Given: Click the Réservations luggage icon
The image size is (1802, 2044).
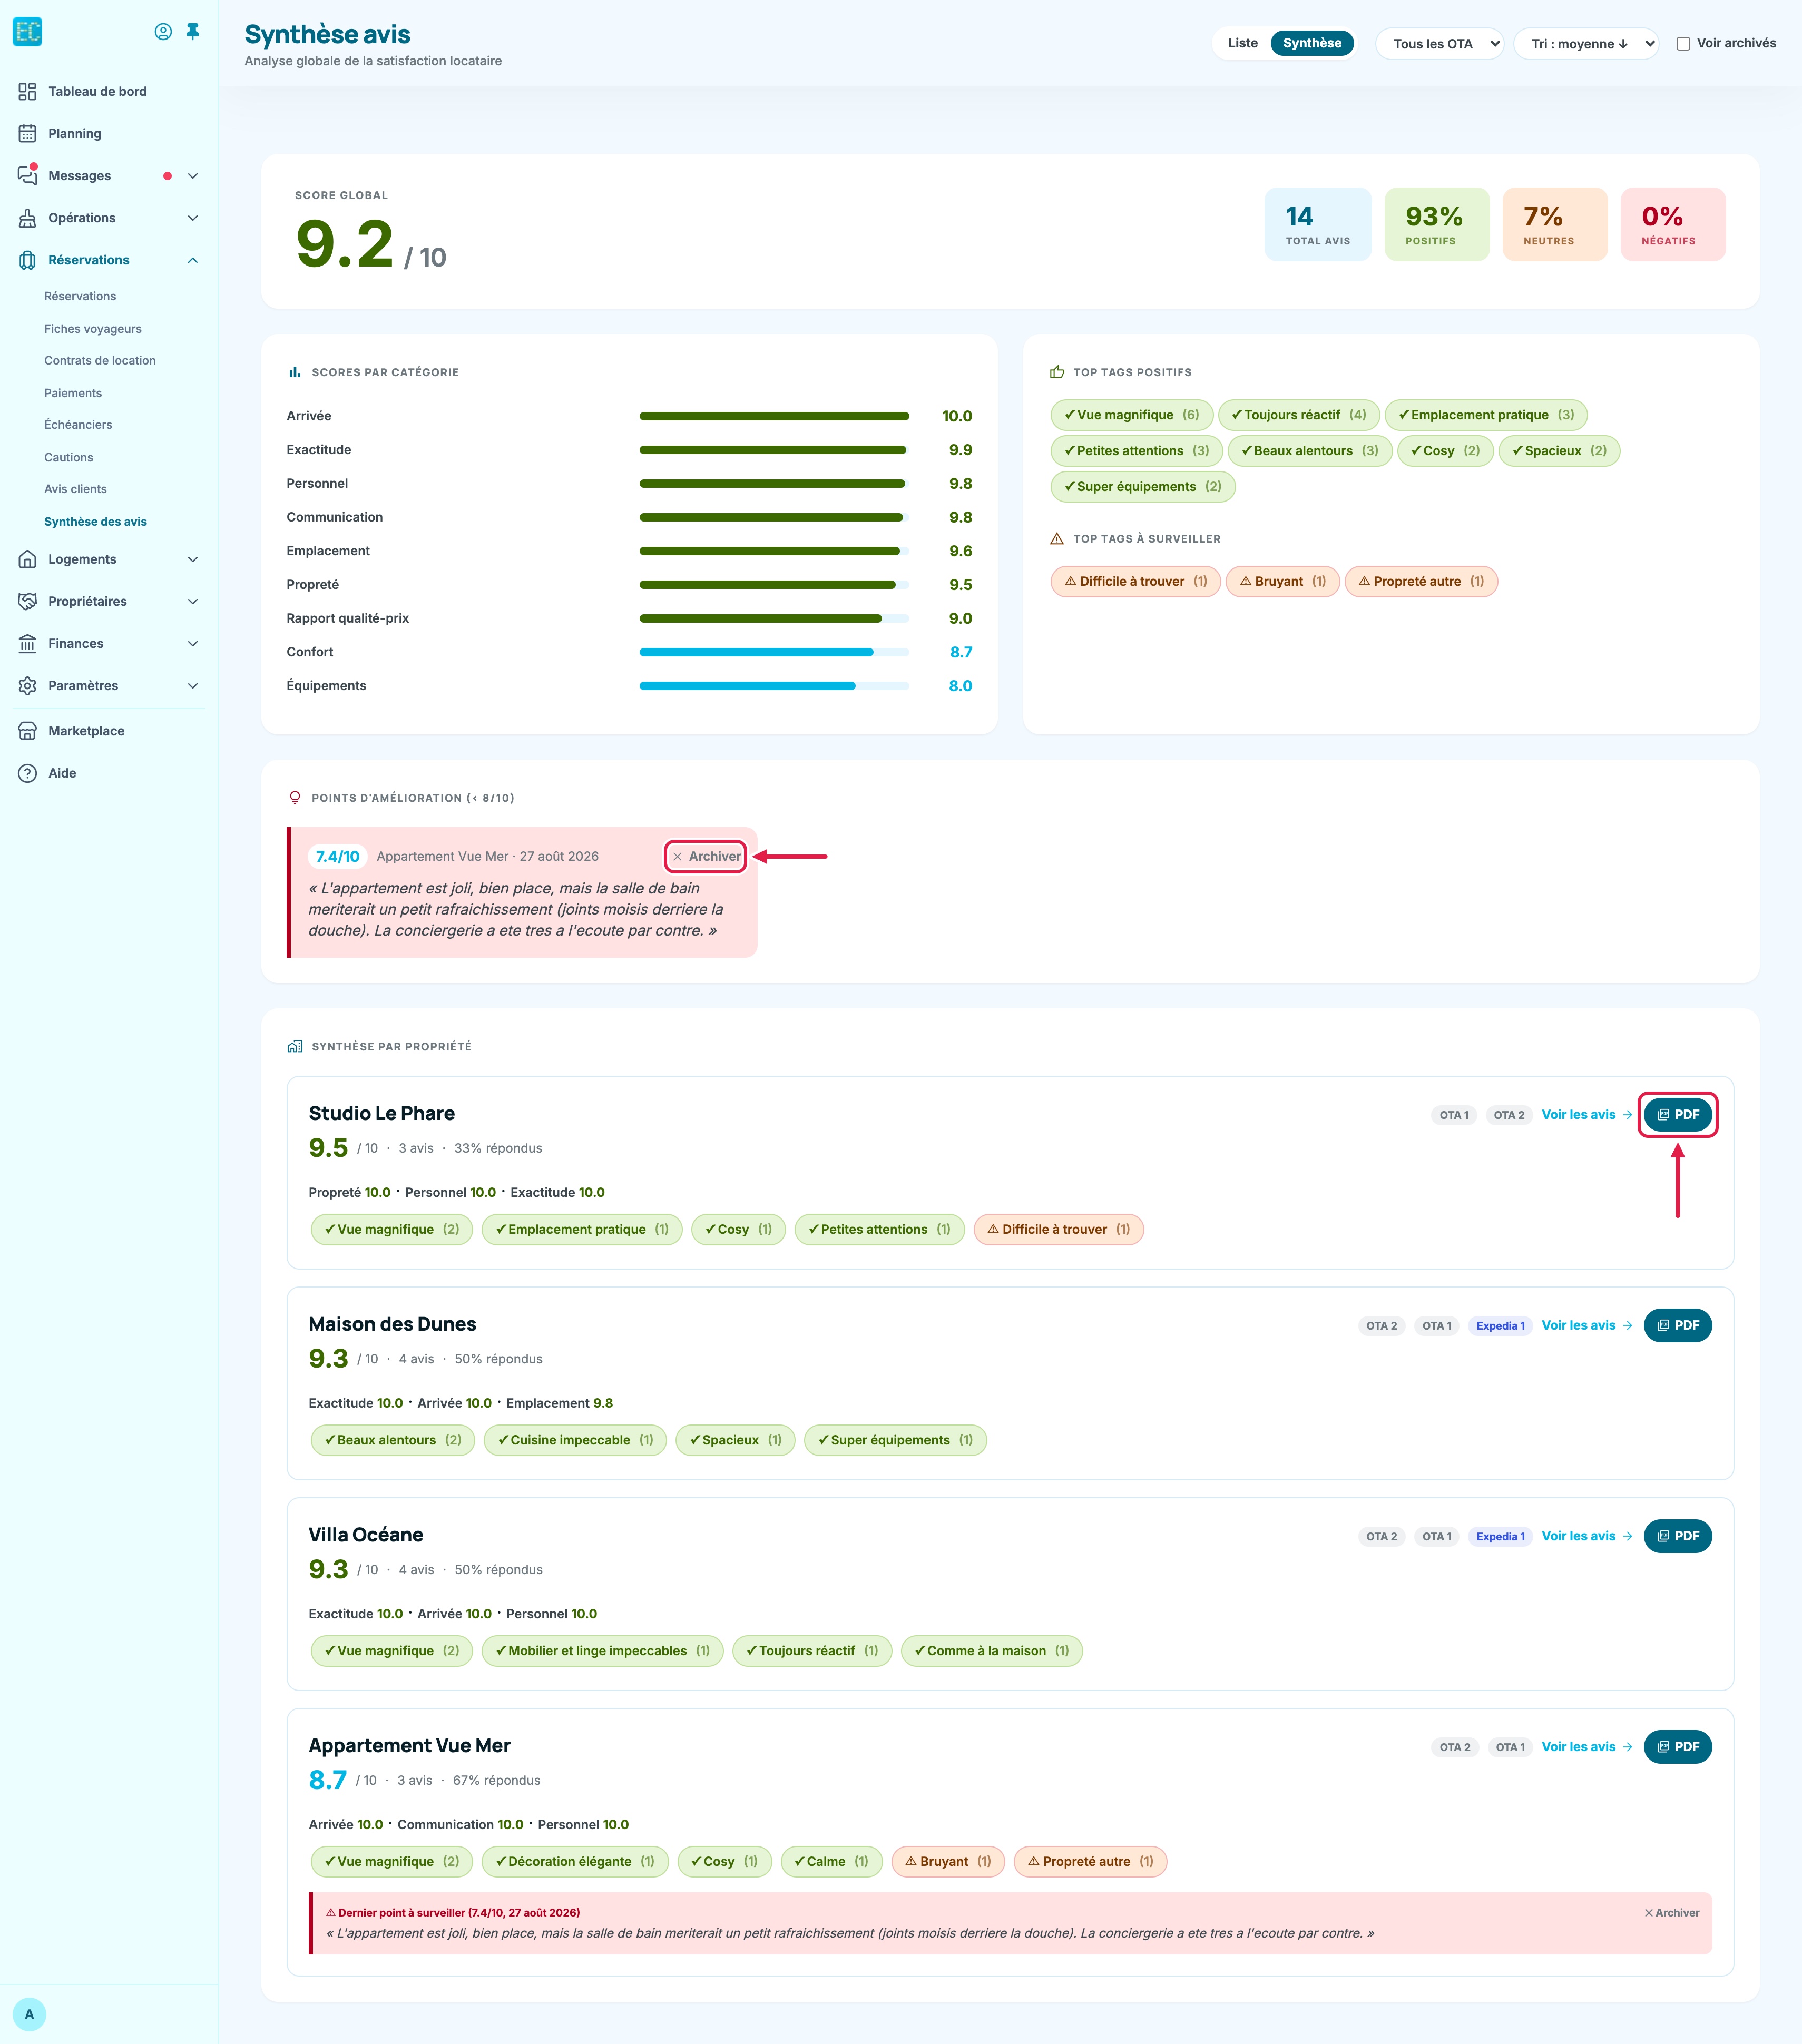Looking at the screenshot, I should tap(27, 260).
